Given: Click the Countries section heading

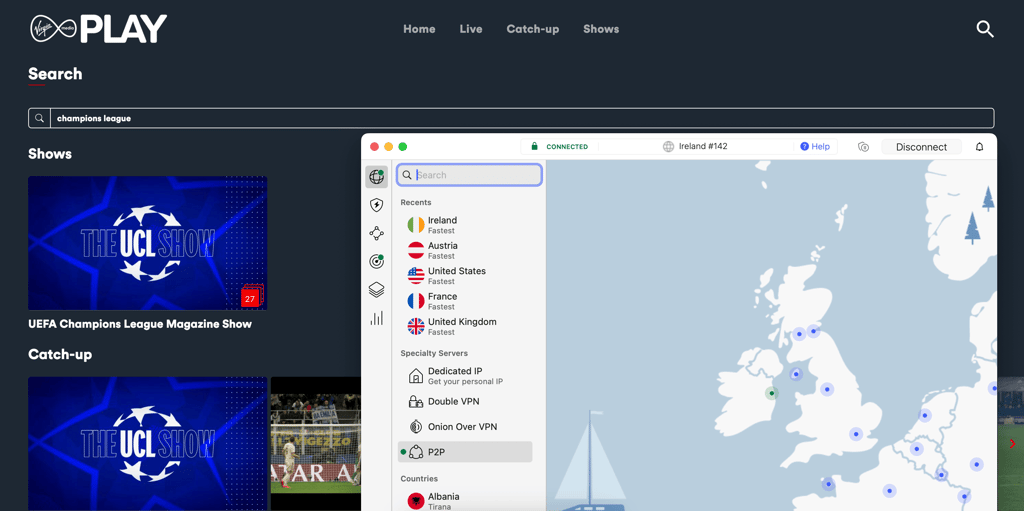Looking at the screenshot, I should pyautogui.click(x=419, y=479).
